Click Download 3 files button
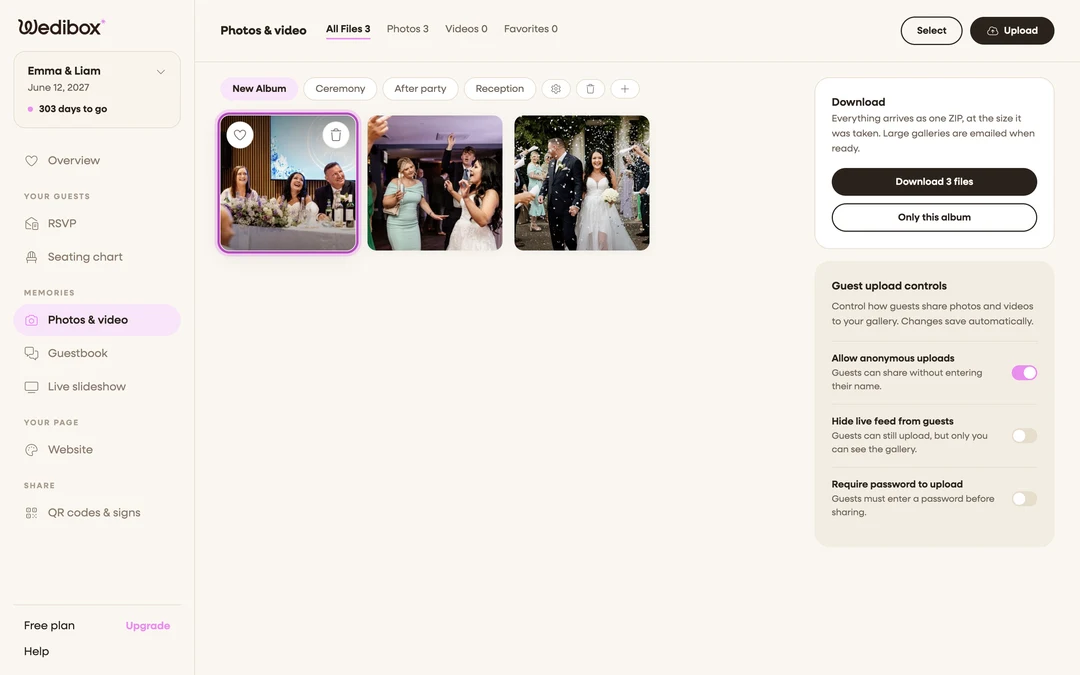The width and height of the screenshot is (1080, 675). click(934, 182)
